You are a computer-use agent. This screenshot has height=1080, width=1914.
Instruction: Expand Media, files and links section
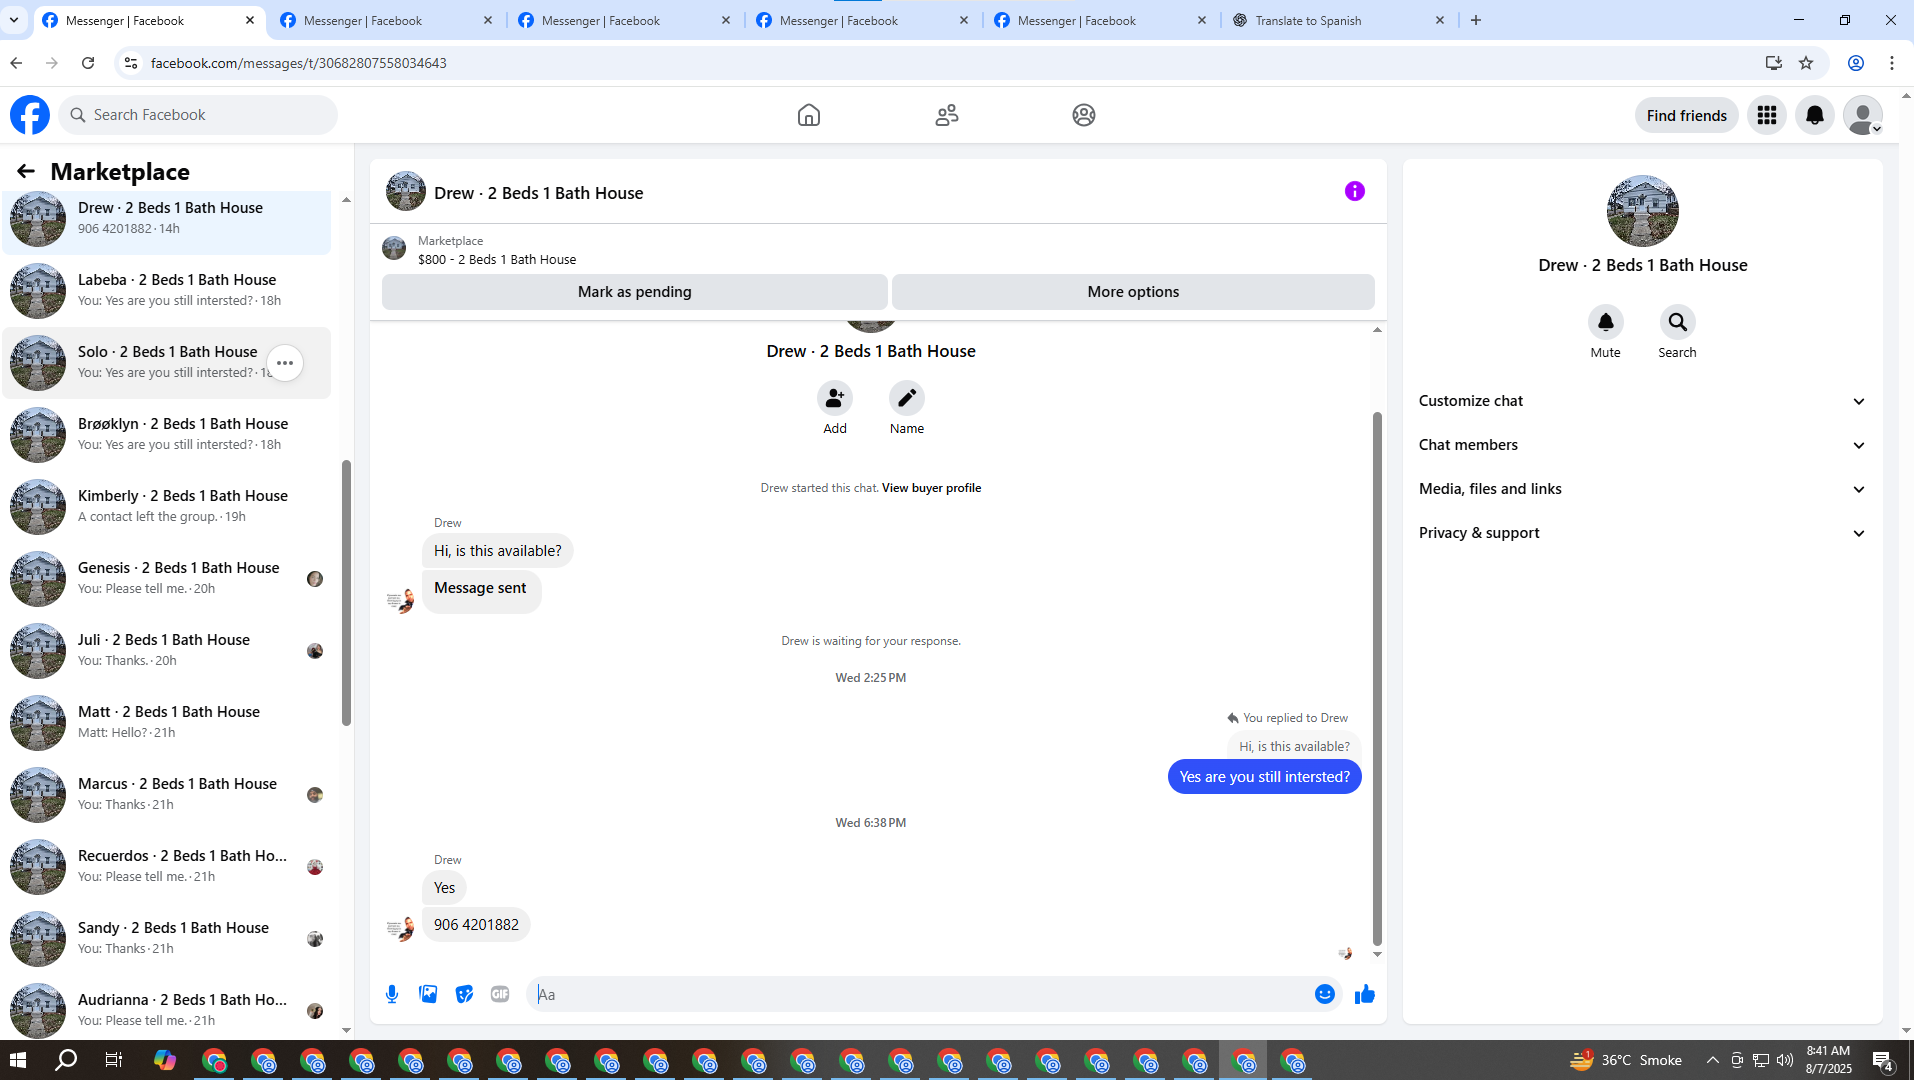[1643, 489]
